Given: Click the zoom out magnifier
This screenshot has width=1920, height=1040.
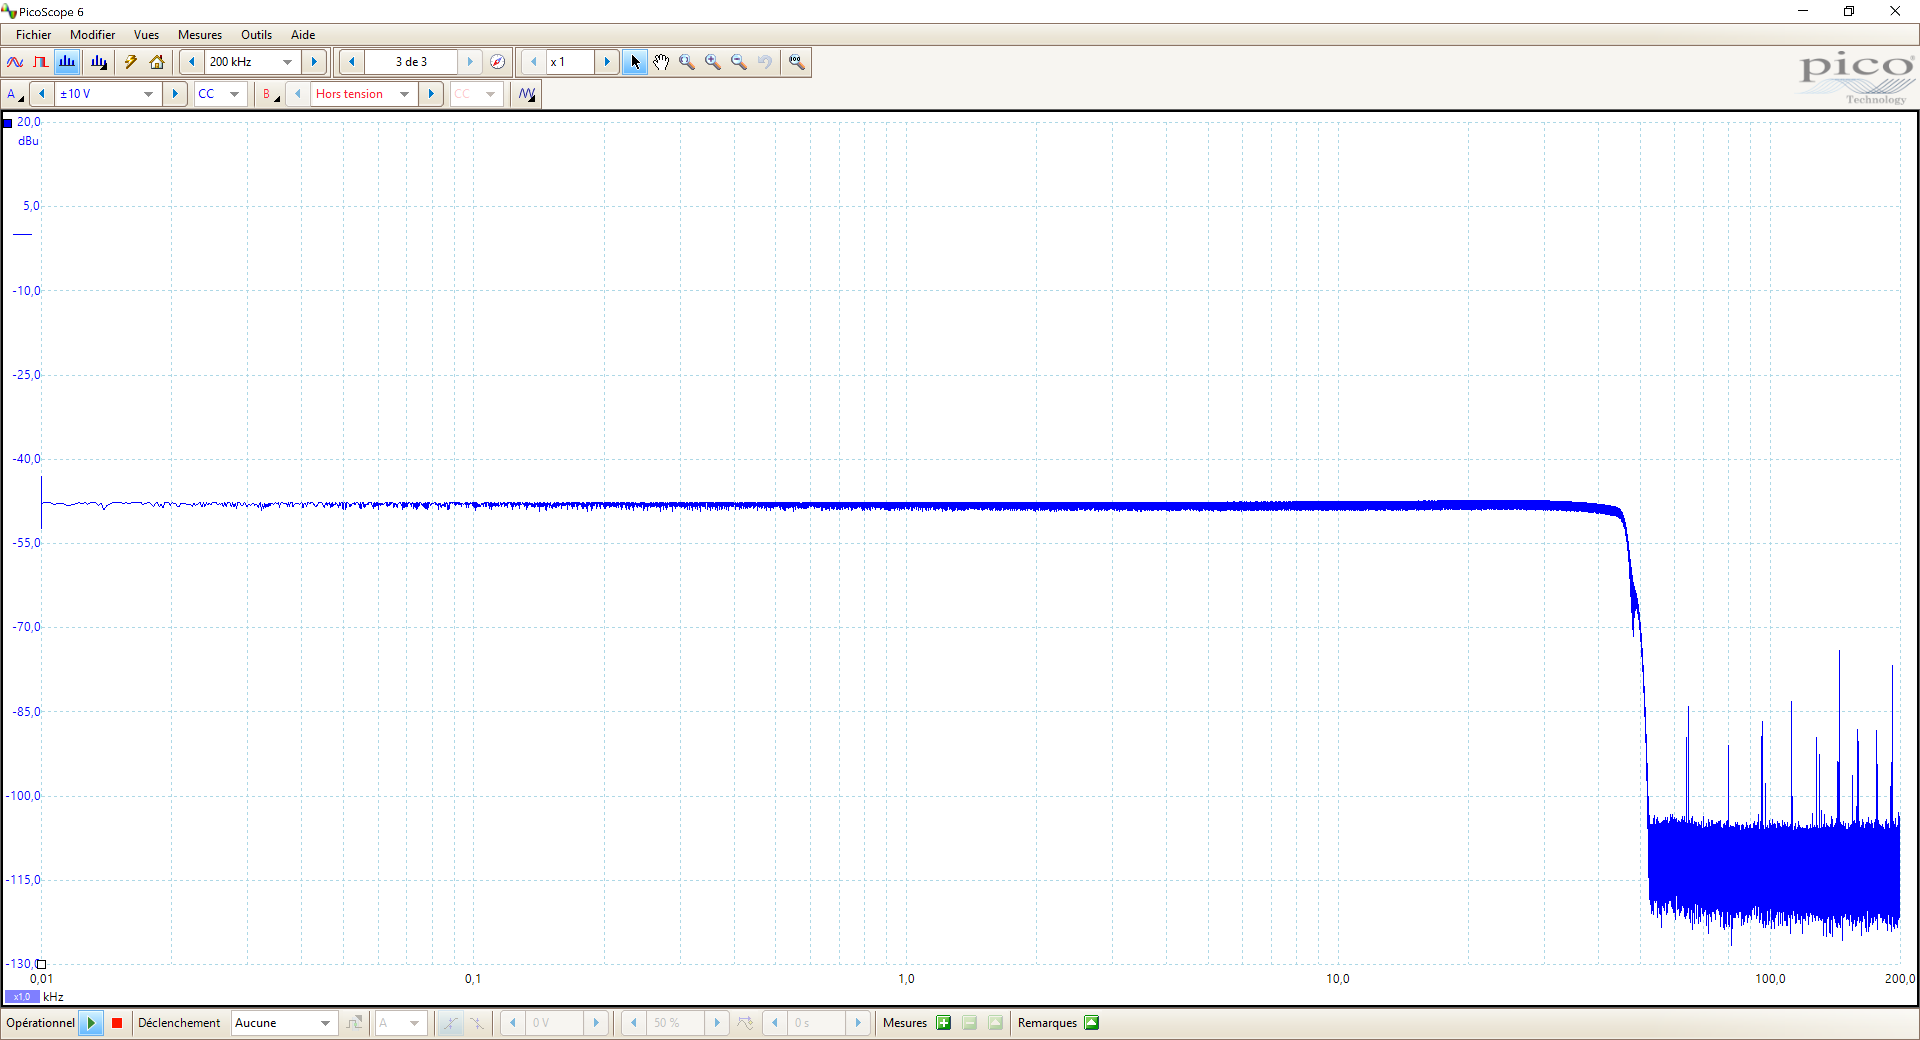Looking at the screenshot, I should click(739, 62).
